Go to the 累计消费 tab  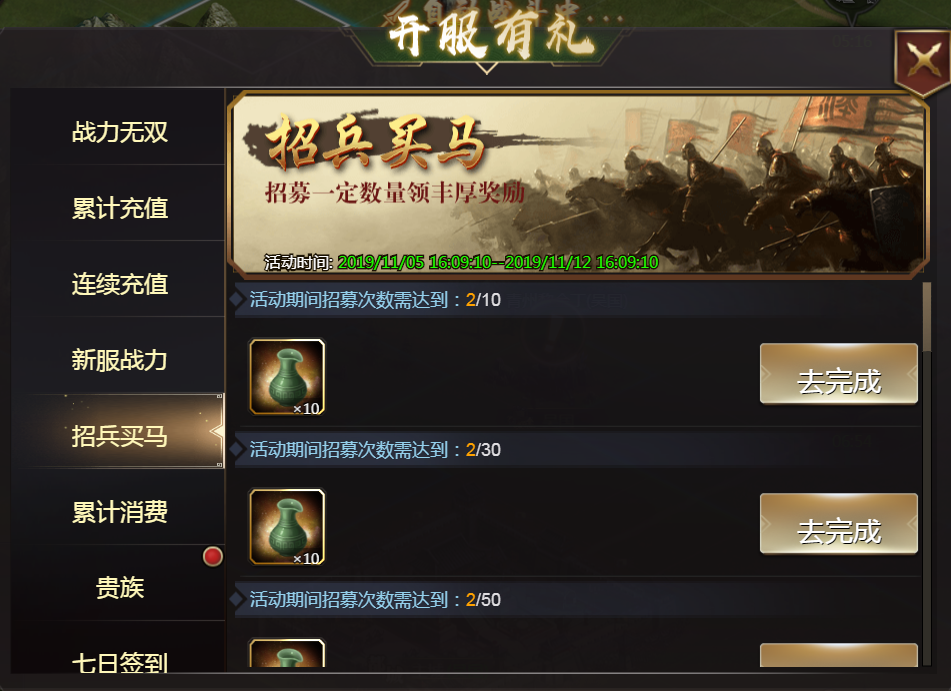tap(119, 511)
